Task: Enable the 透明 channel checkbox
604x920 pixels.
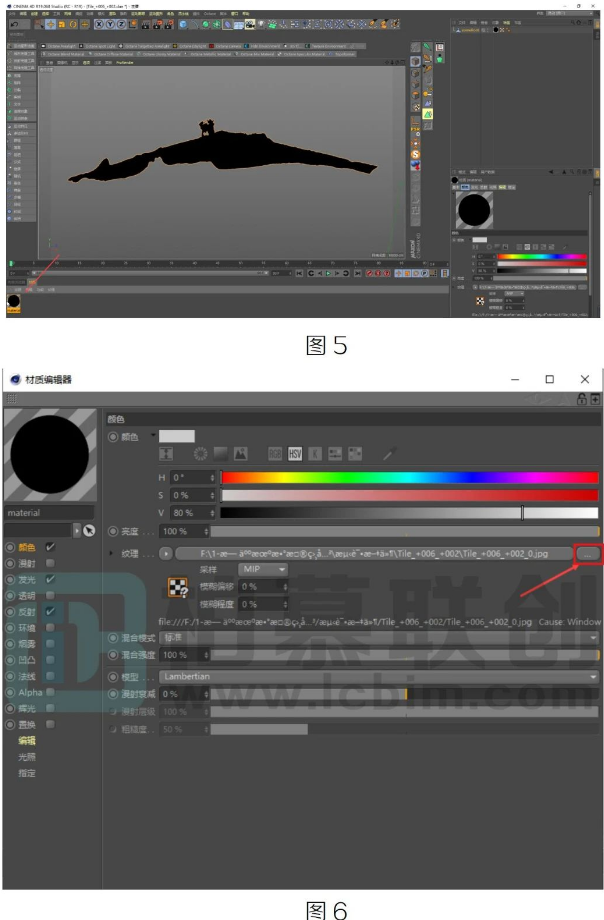Action: (50, 596)
